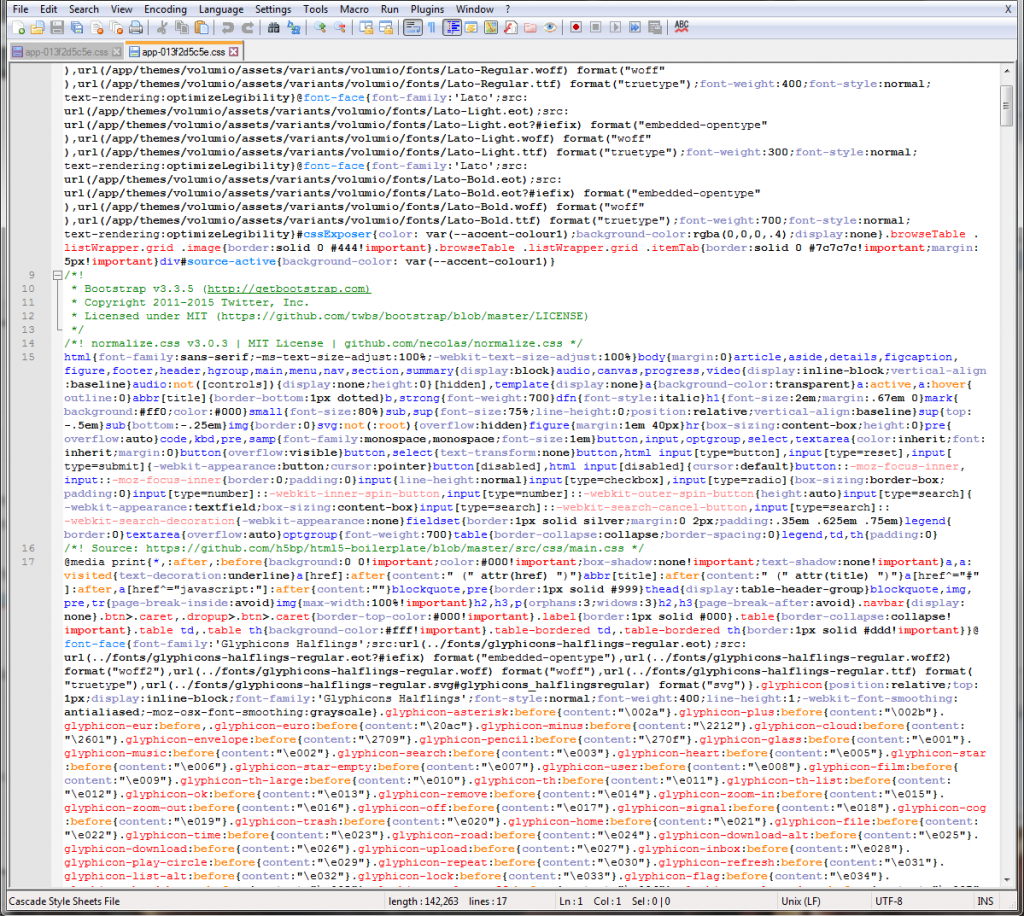Toggle Show All Characters pilcrow icon

tap(432, 27)
